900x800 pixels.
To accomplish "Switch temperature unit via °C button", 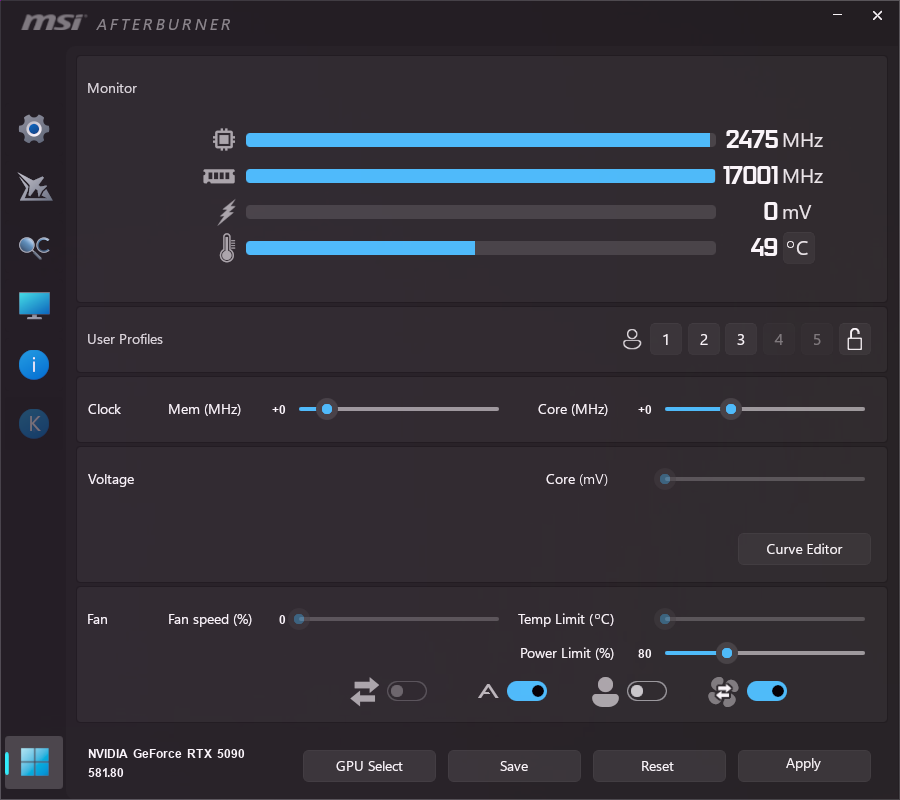I will click(x=798, y=248).
